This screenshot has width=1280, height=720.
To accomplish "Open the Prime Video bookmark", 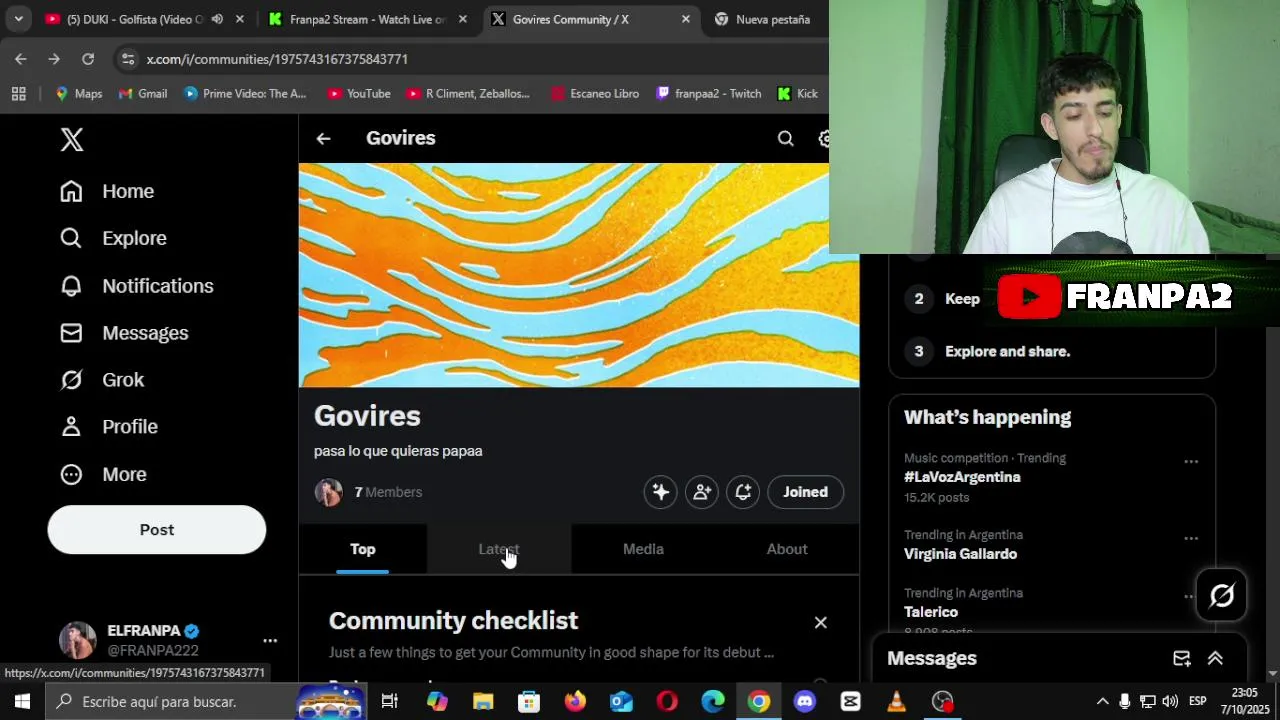I will [x=245, y=93].
